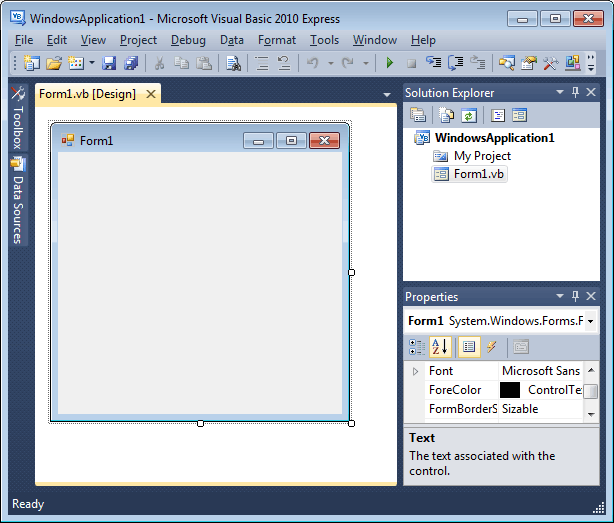
Task: Open the Solution Explorer window position dropdown
Action: click(x=560, y=92)
